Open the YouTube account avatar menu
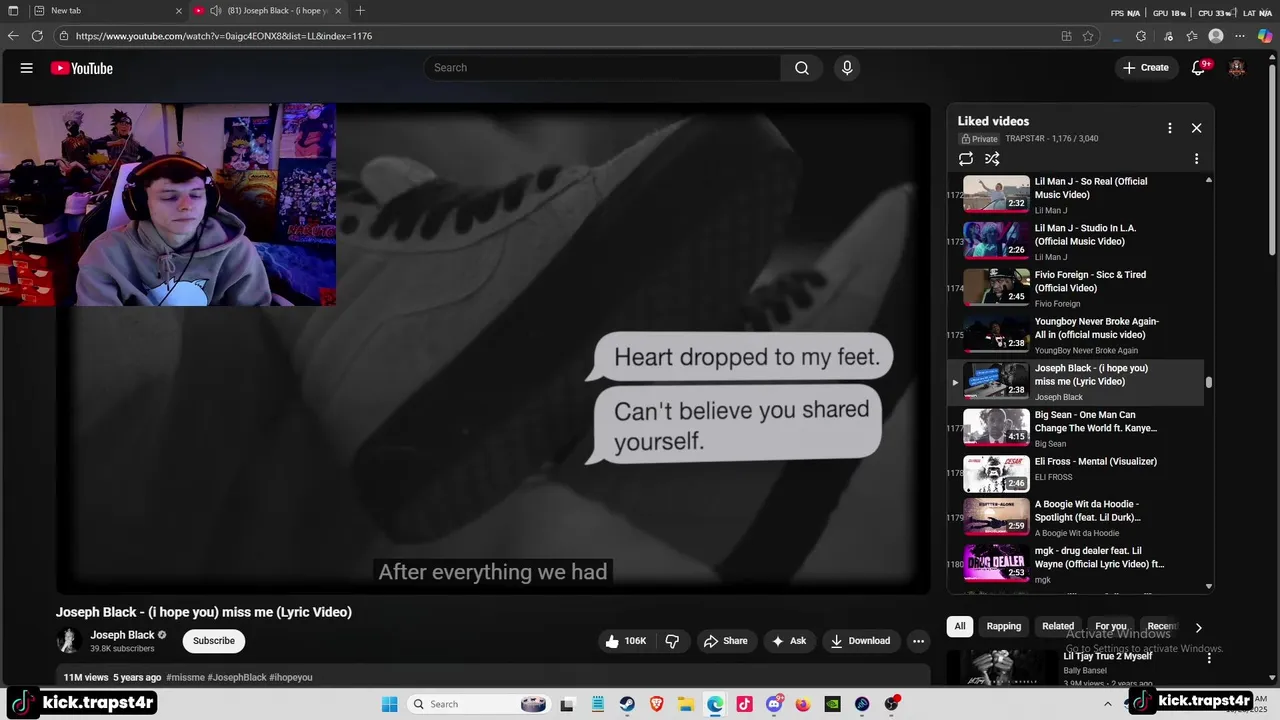The height and width of the screenshot is (720, 1280). pos(1237,68)
